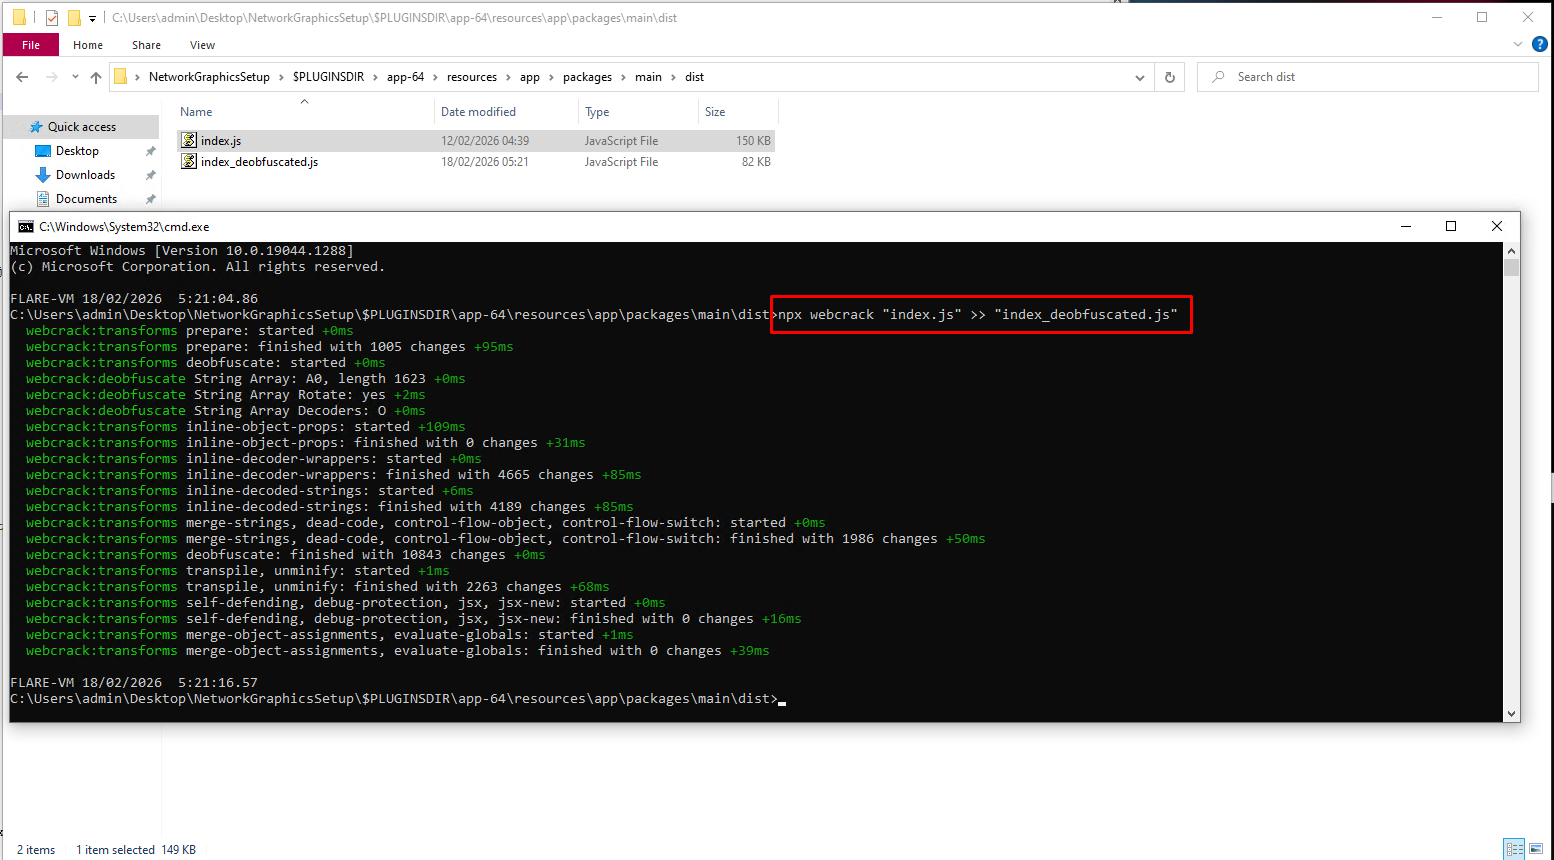Screen dimensions: 1554x860
Task: Select the index_deobfuscated.js file row
Action: [x=476, y=162]
